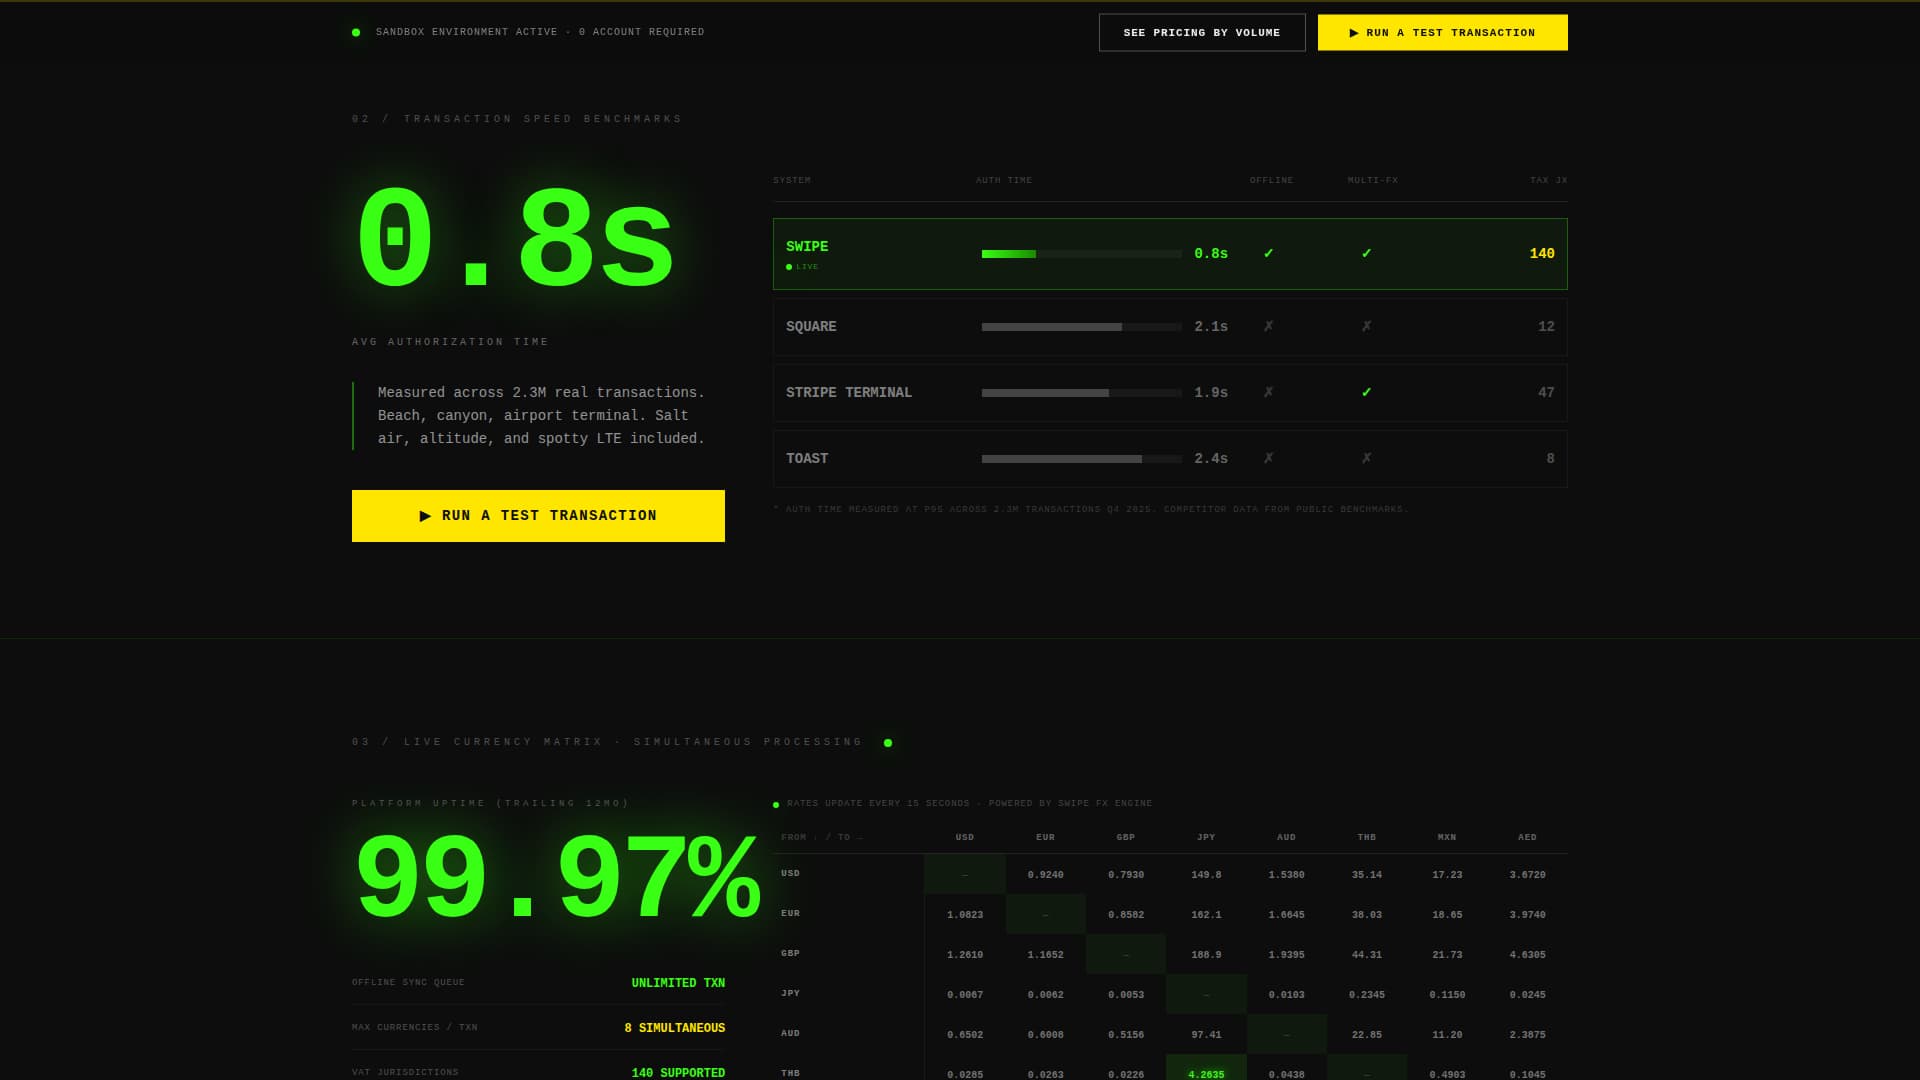Click the Toast auth time progress bar
This screenshot has height=1080, width=1920.
click(1081, 459)
